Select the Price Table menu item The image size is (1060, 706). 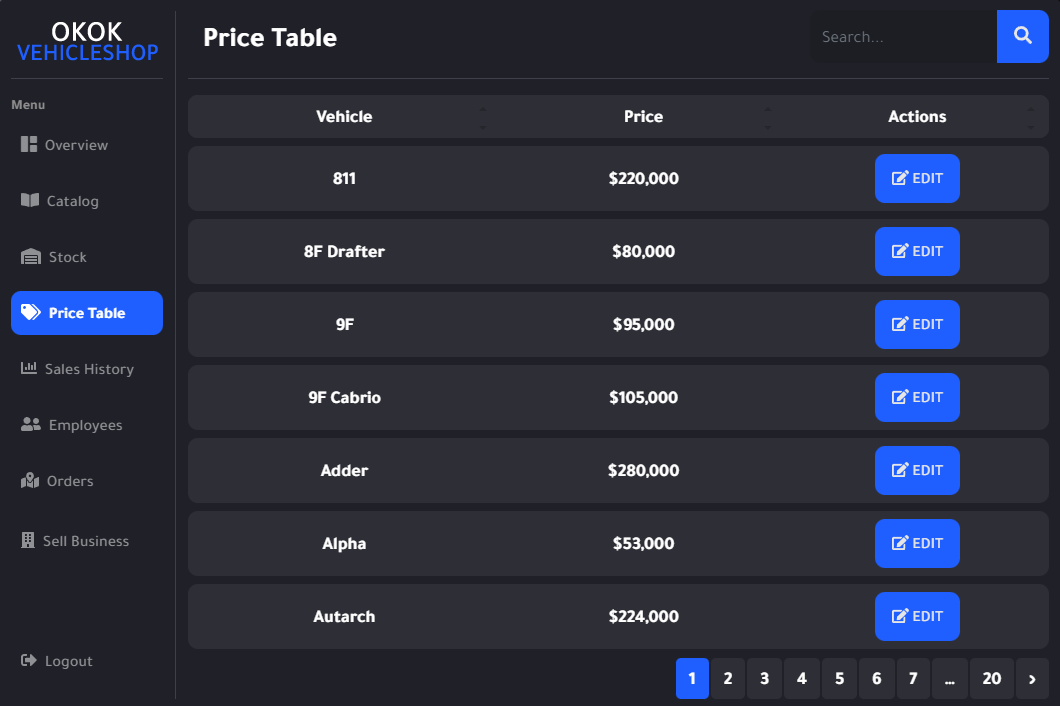click(x=87, y=313)
